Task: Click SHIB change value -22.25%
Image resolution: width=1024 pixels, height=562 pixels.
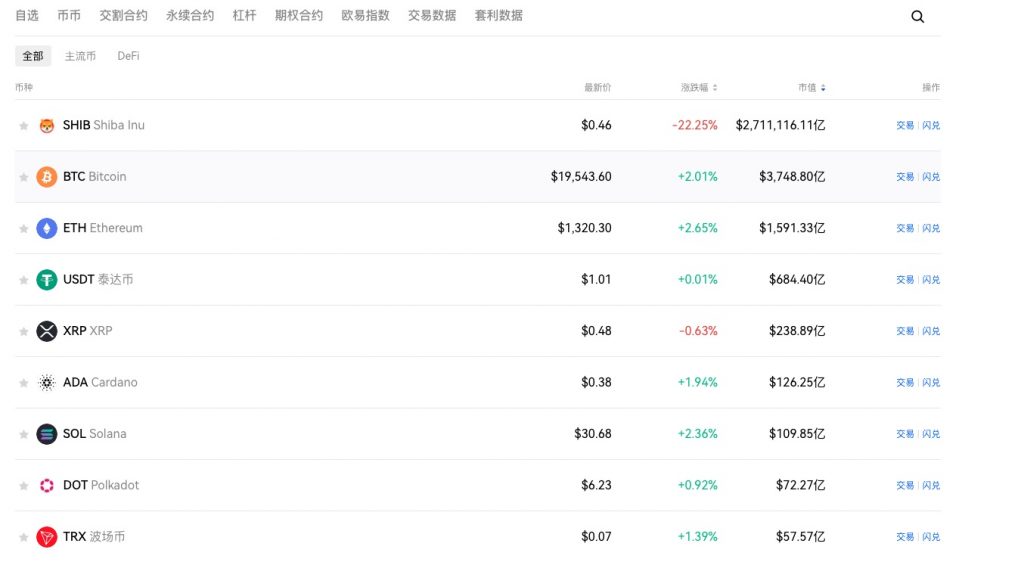Action: (x=695, y=125)
